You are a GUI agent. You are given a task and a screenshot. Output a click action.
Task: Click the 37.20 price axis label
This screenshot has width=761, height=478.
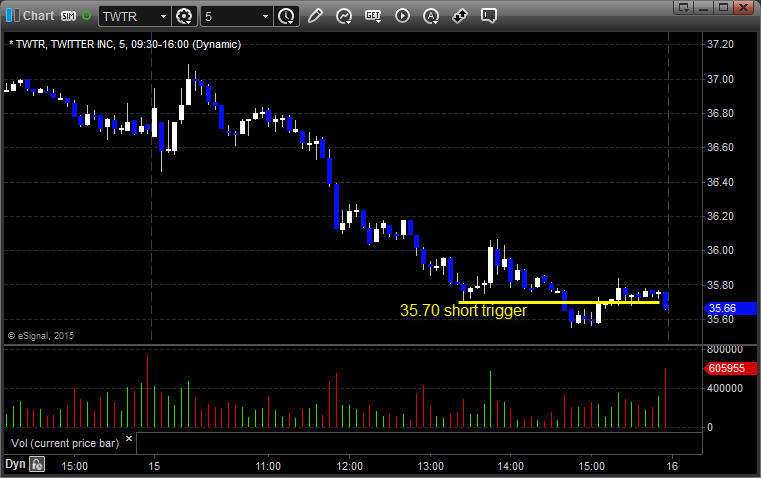click(720, 45)
